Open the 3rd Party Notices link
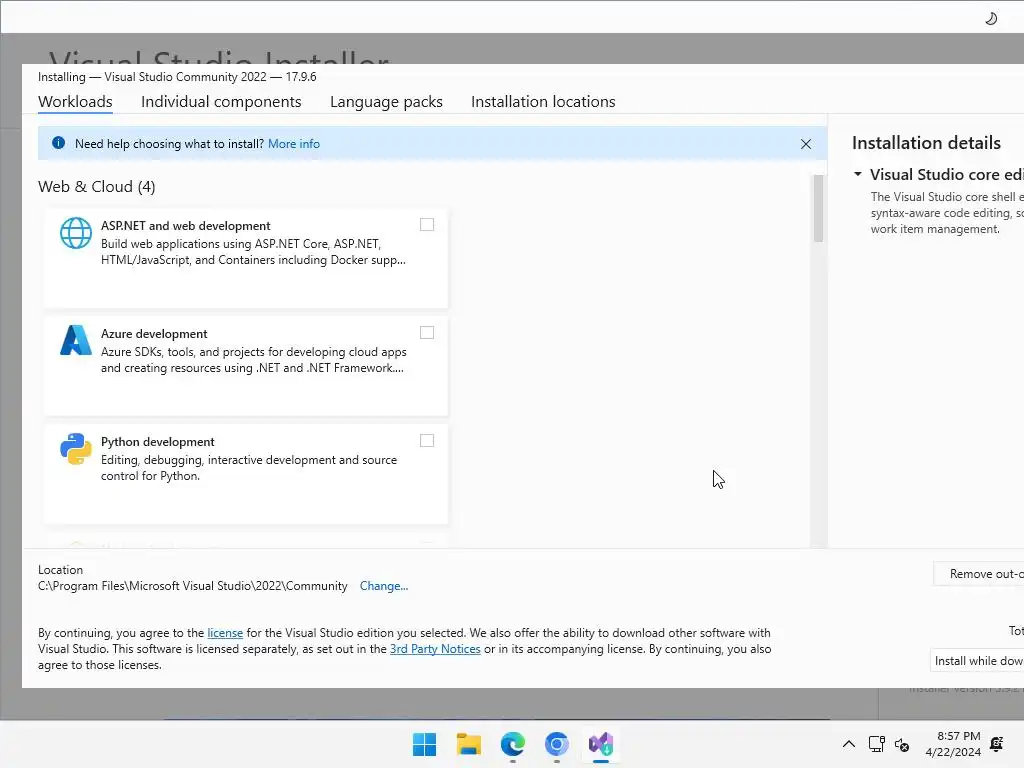Image resolution: width=1024 pixels, height=768 pixels. (435, 649)
